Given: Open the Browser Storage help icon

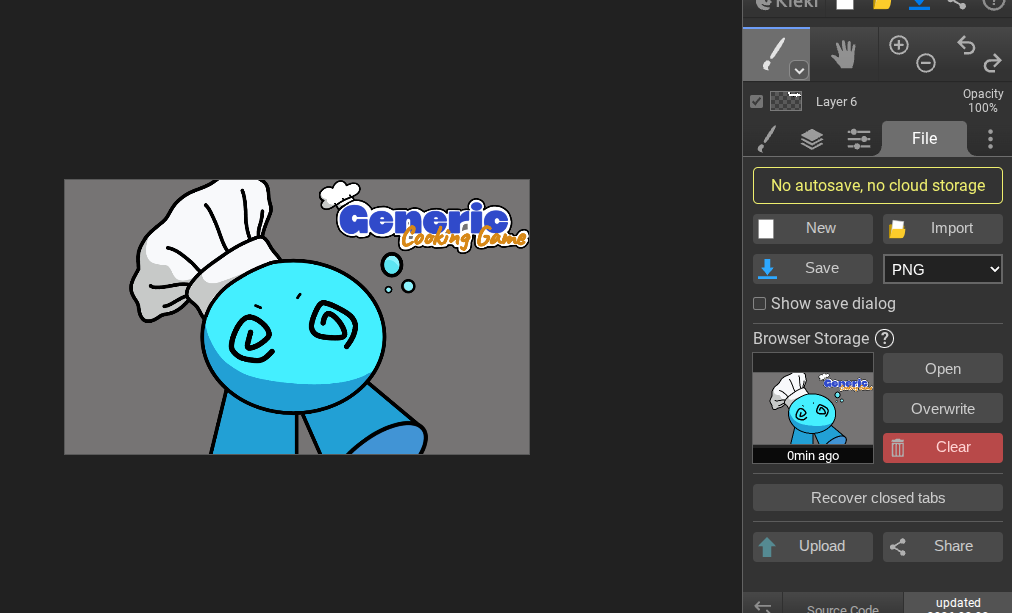Looking at the screenshot, I should tap(884, 339).
